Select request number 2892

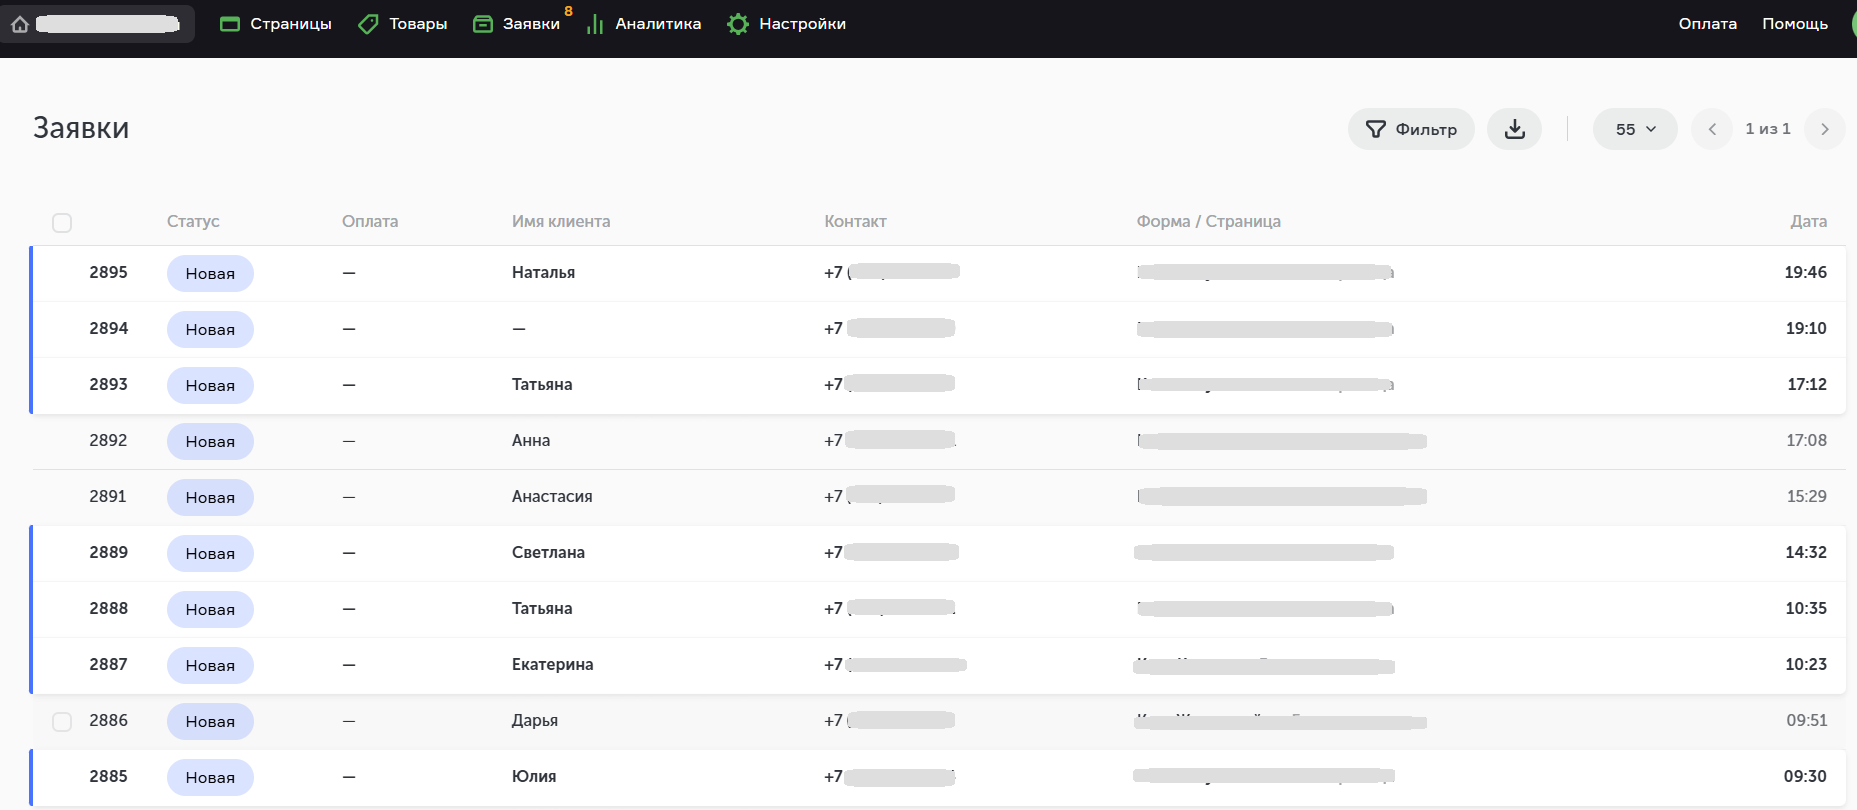pos(108,440)
